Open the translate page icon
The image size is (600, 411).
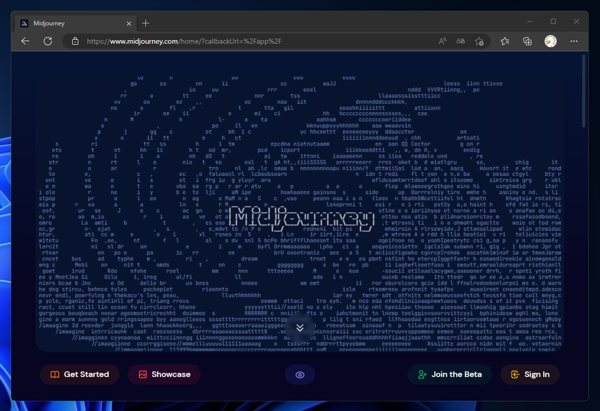pos(461,41)
